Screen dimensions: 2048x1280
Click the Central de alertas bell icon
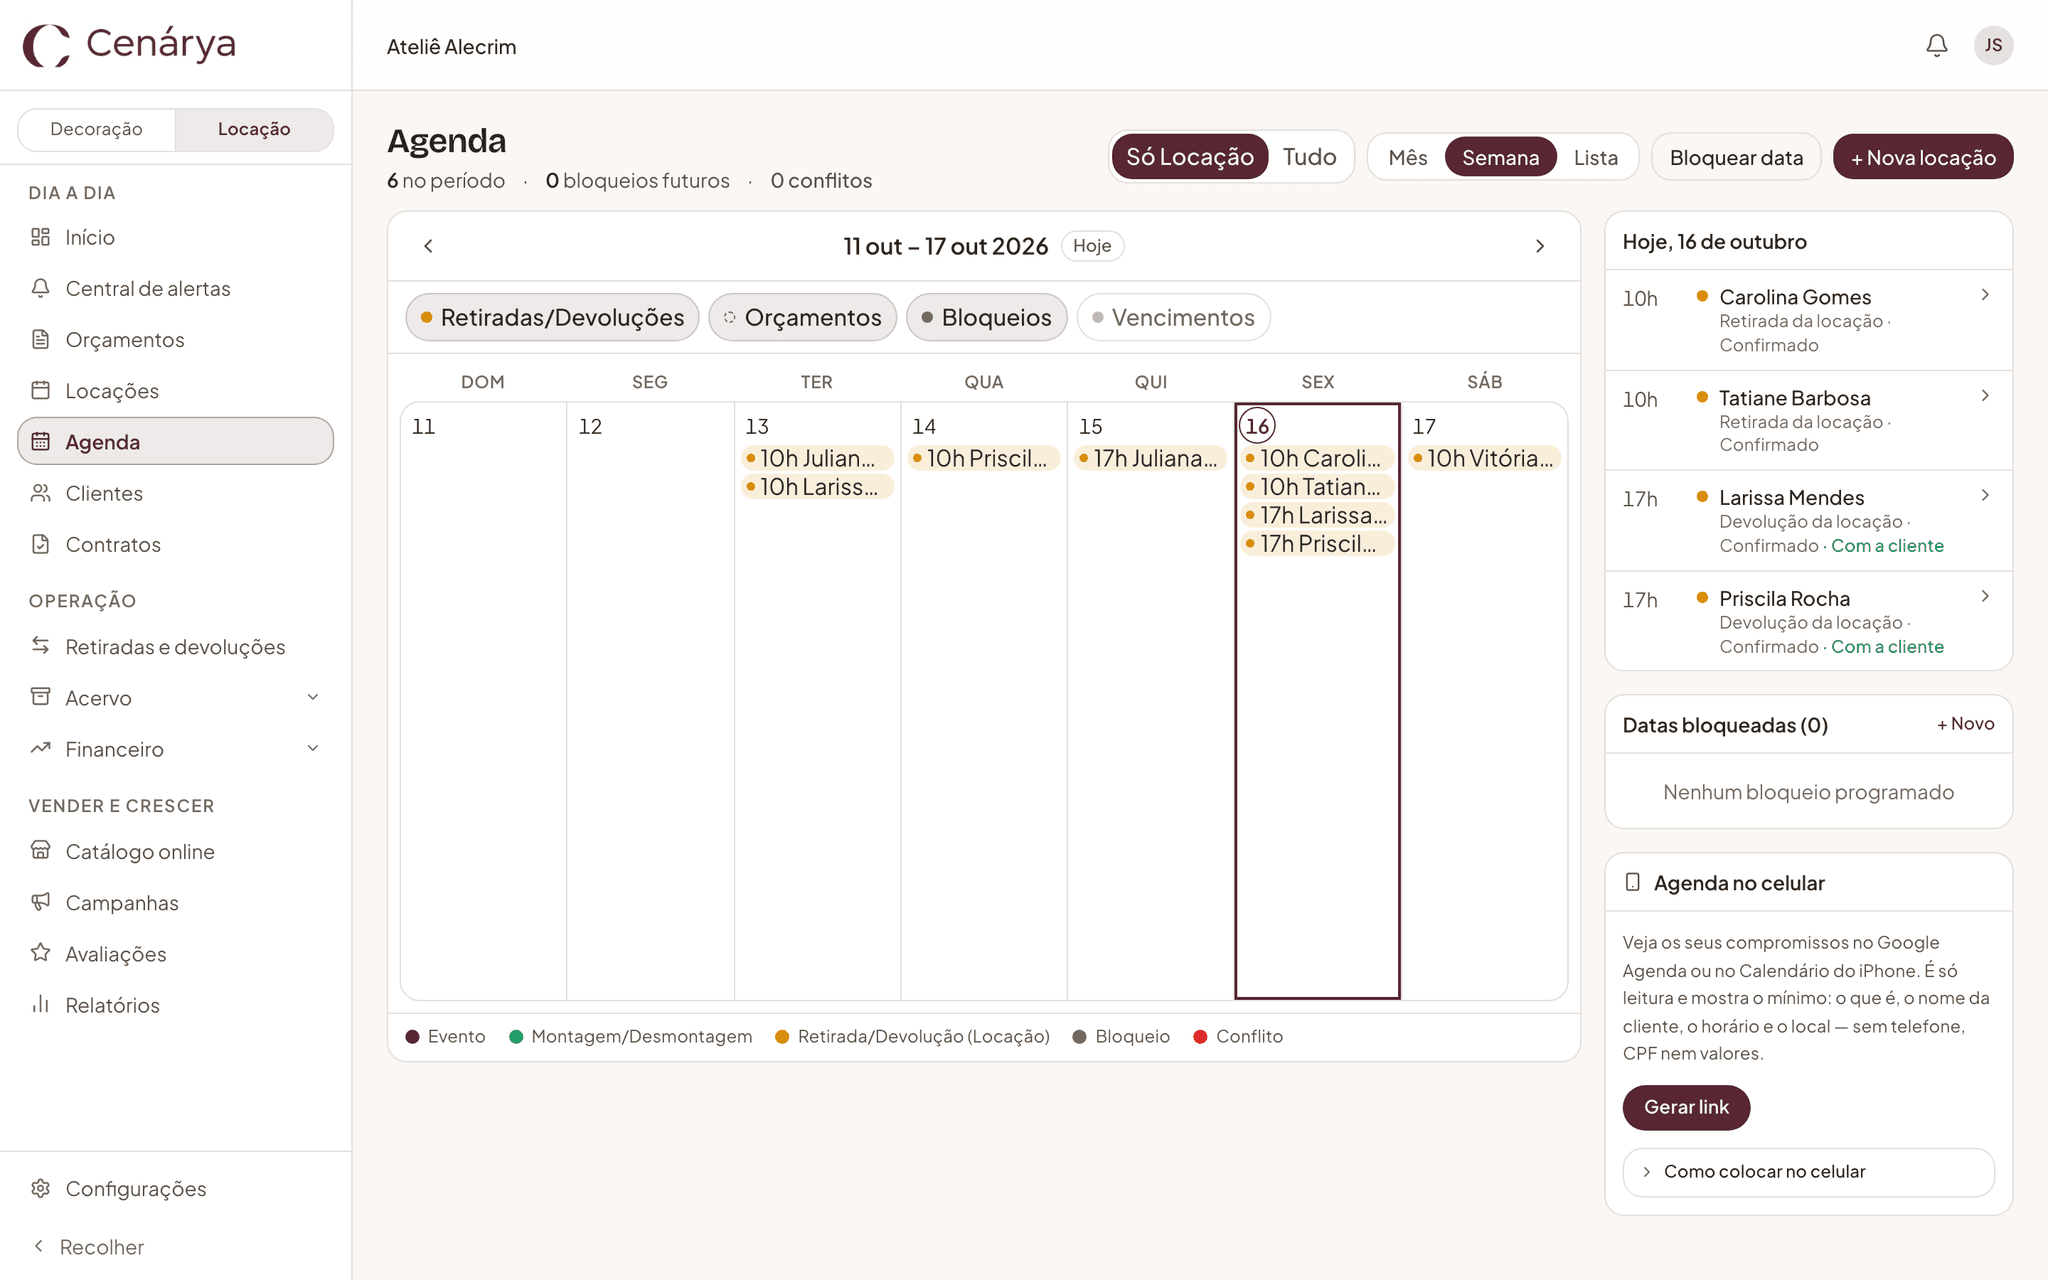coord(40,288)
